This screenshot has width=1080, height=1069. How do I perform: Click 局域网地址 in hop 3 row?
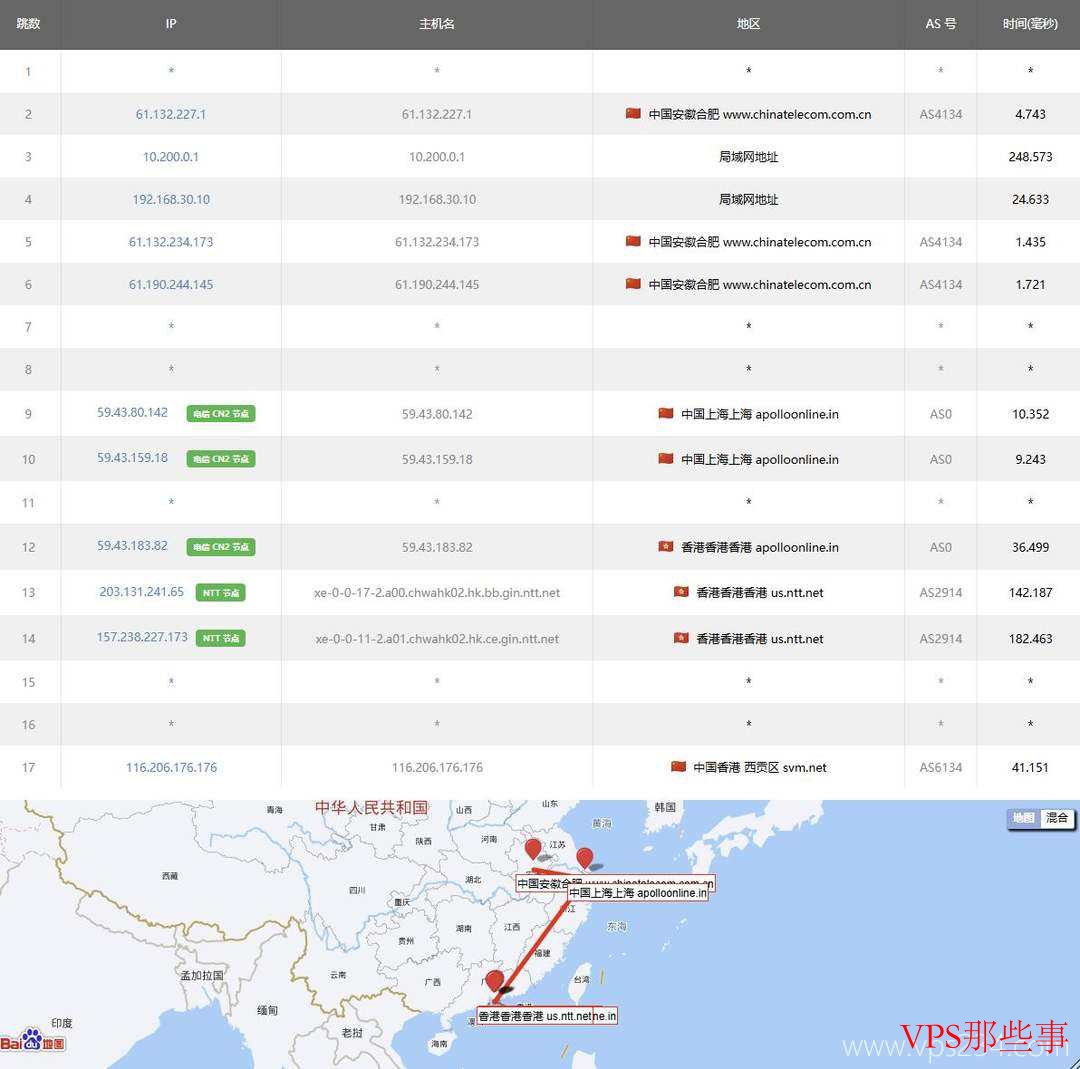tap(748, 157)
